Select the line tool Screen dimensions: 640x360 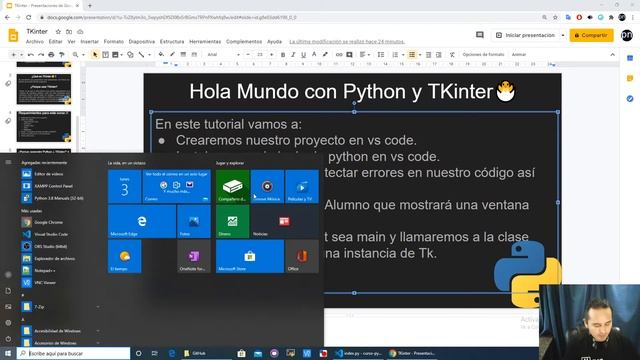[x=141, y=55]
